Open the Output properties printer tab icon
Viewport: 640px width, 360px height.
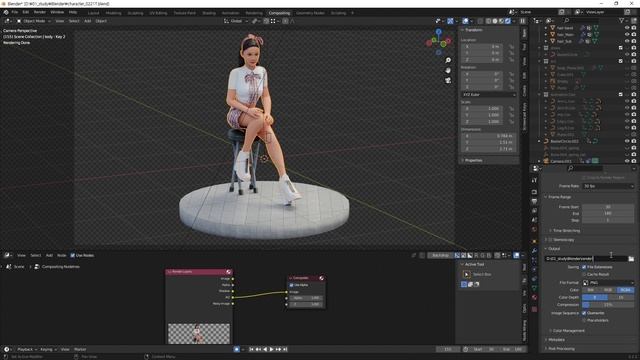(534, 201)
